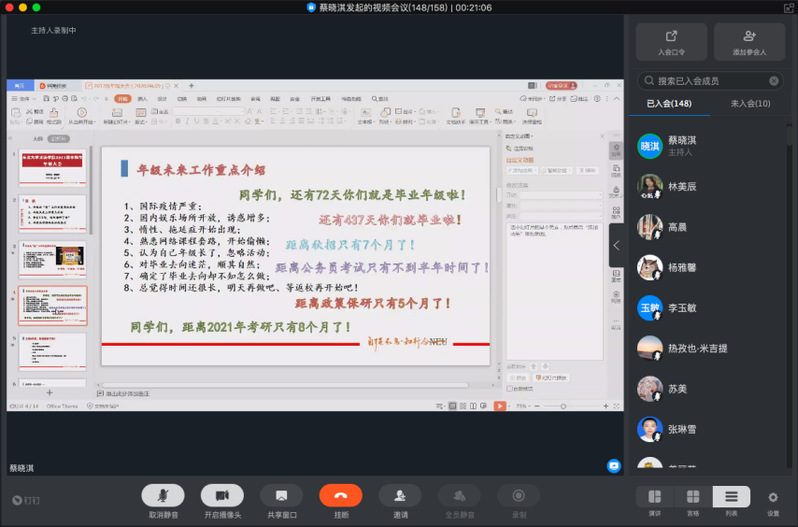This screenshot has width=798, height=527.
Task: Click 幻灯片播放 button in animation pane
Action: pos(552,378)
